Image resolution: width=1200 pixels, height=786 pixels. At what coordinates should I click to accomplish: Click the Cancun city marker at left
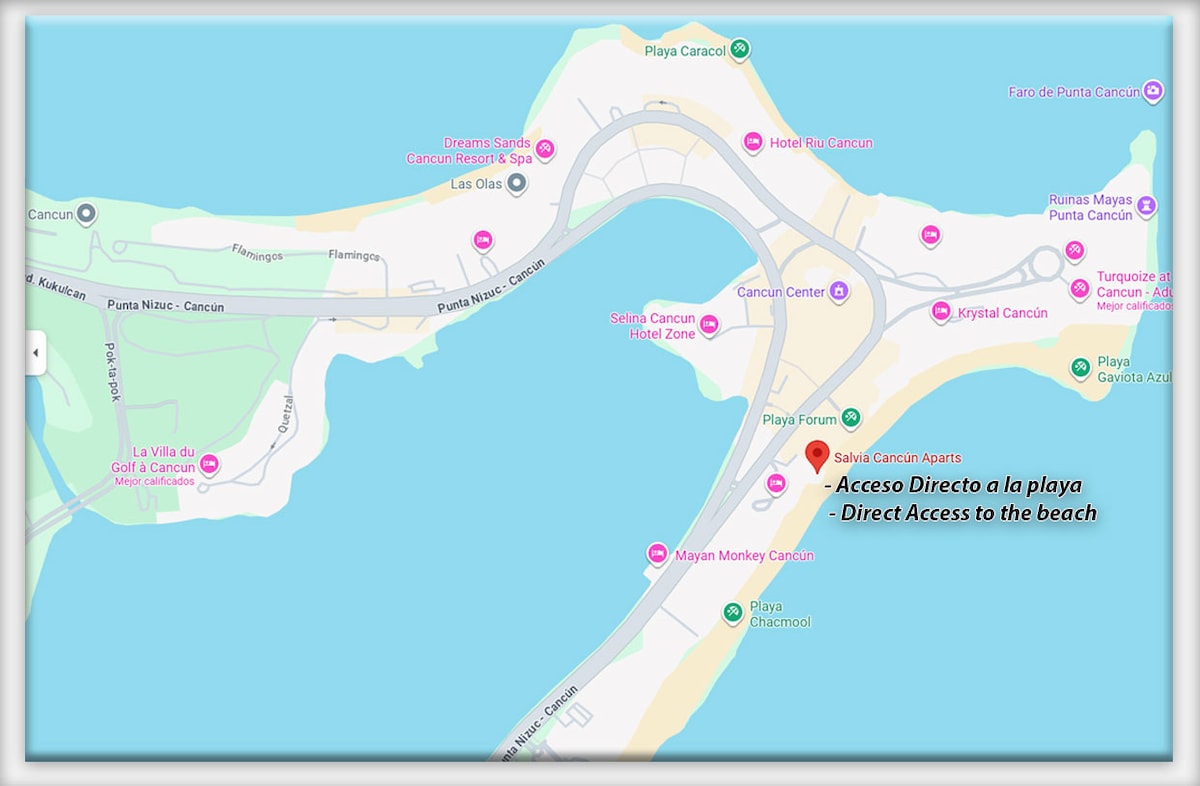[x=87, y=213]
